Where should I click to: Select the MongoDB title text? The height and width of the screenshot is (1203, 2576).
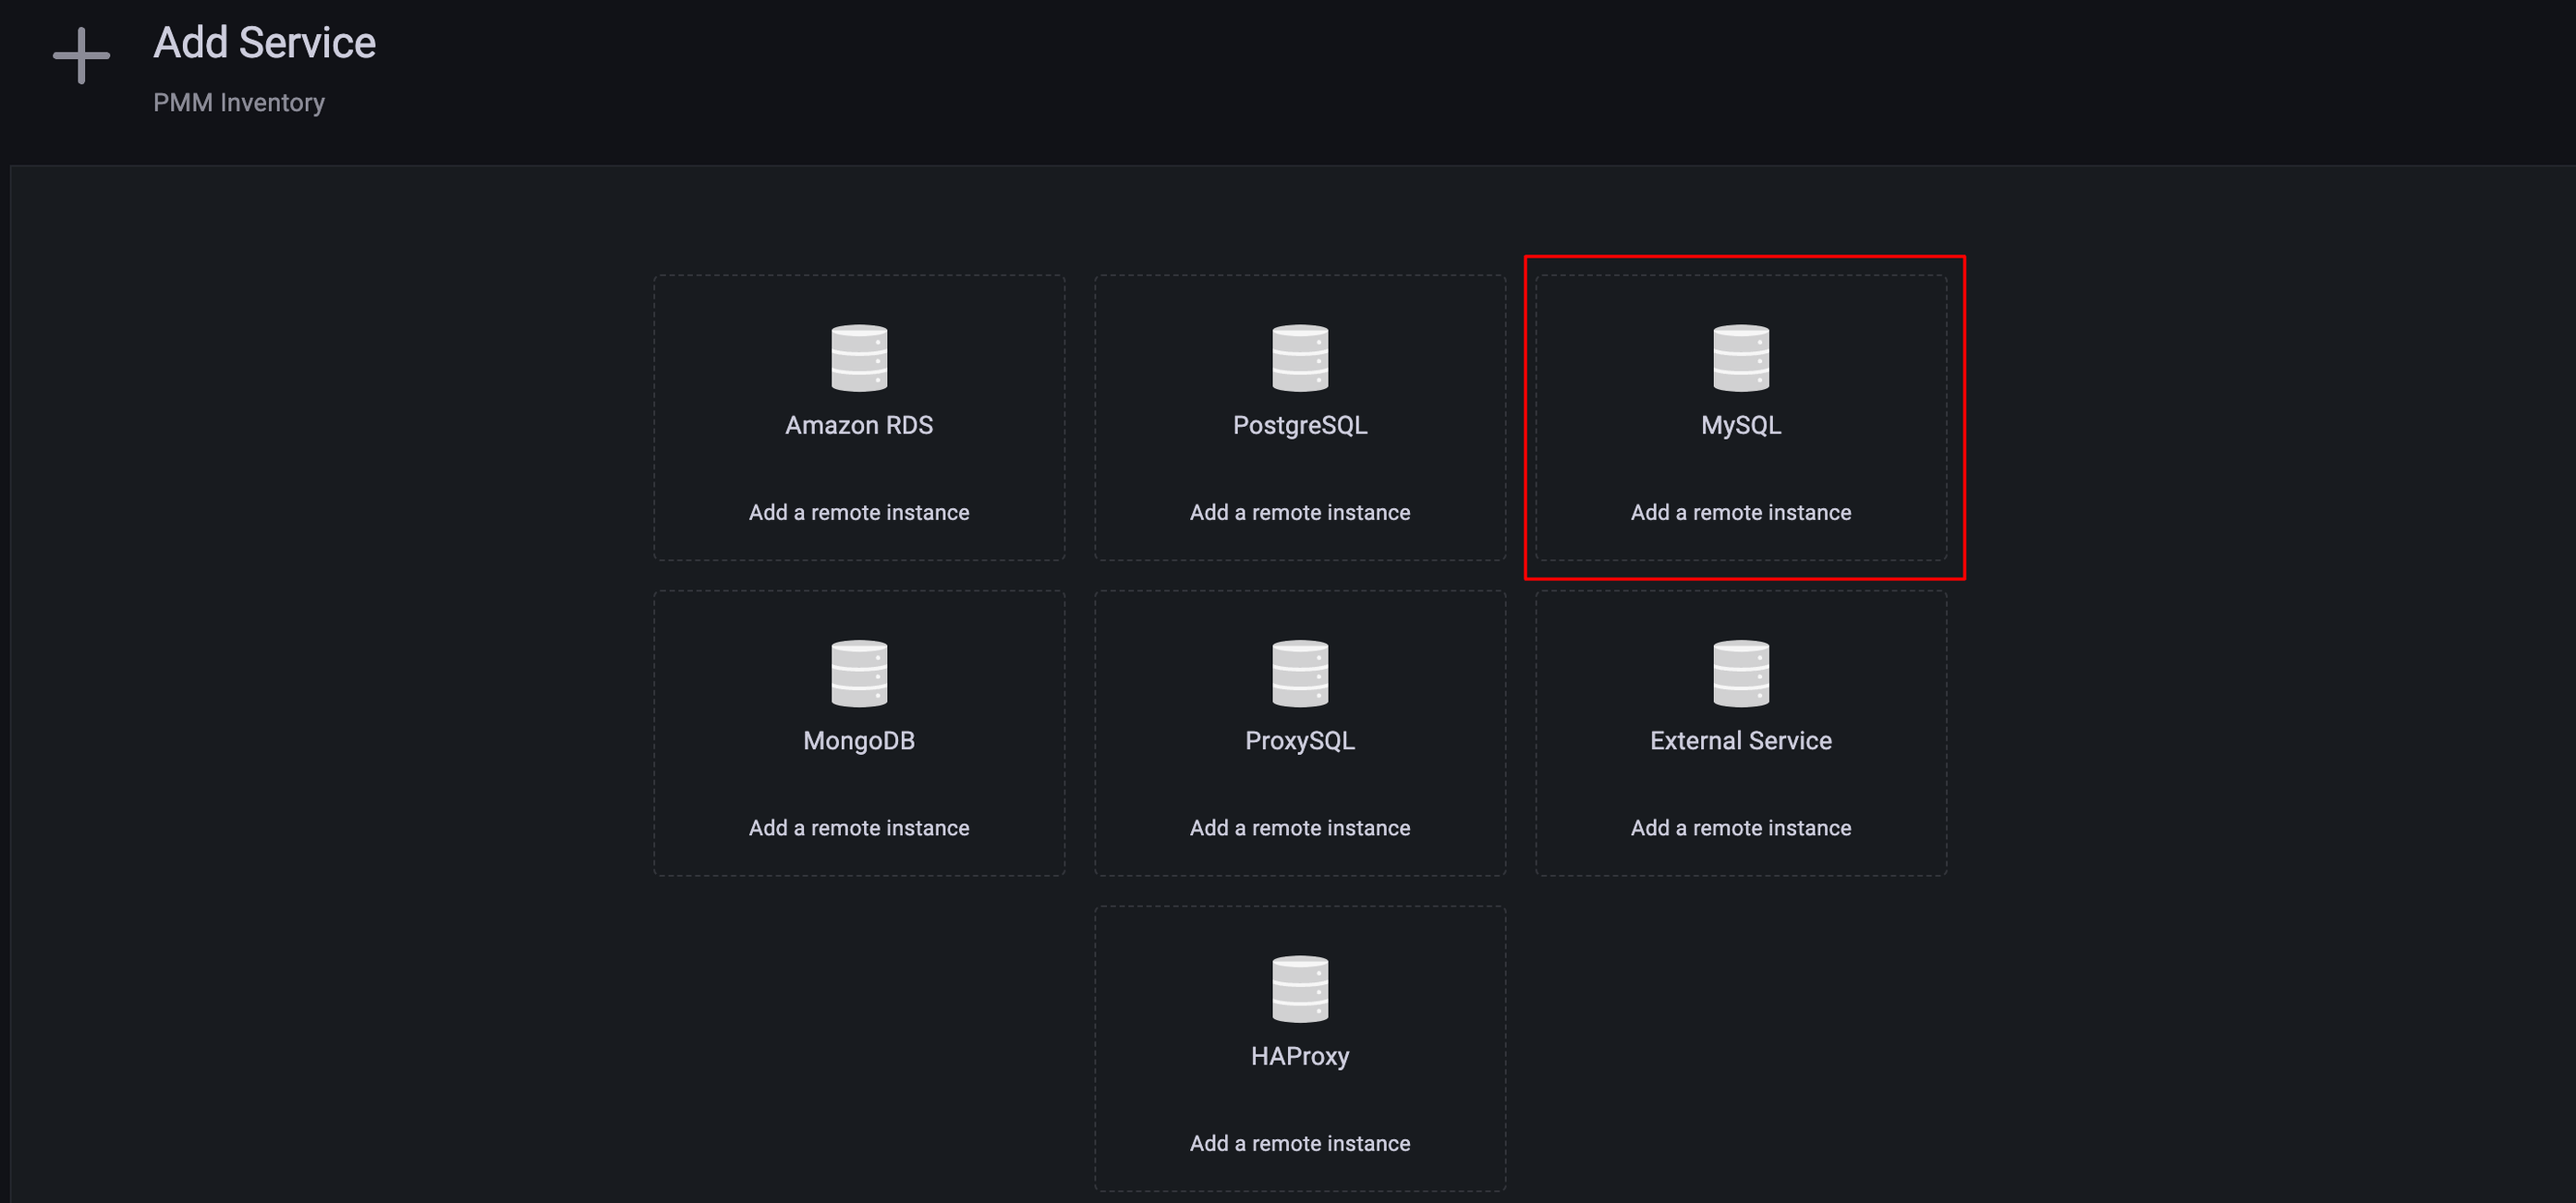(x=859, y=741)
